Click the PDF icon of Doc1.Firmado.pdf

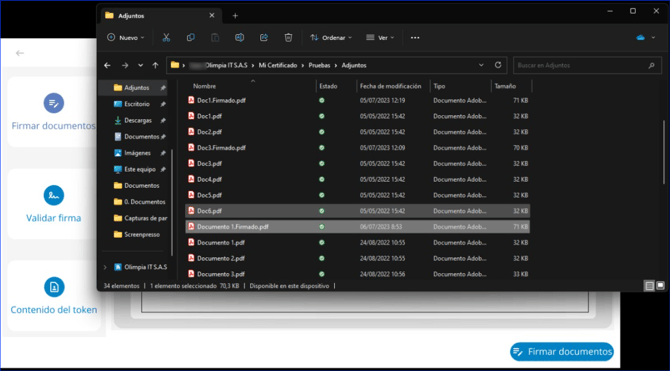pyautogui.click(x=191, y=100)
